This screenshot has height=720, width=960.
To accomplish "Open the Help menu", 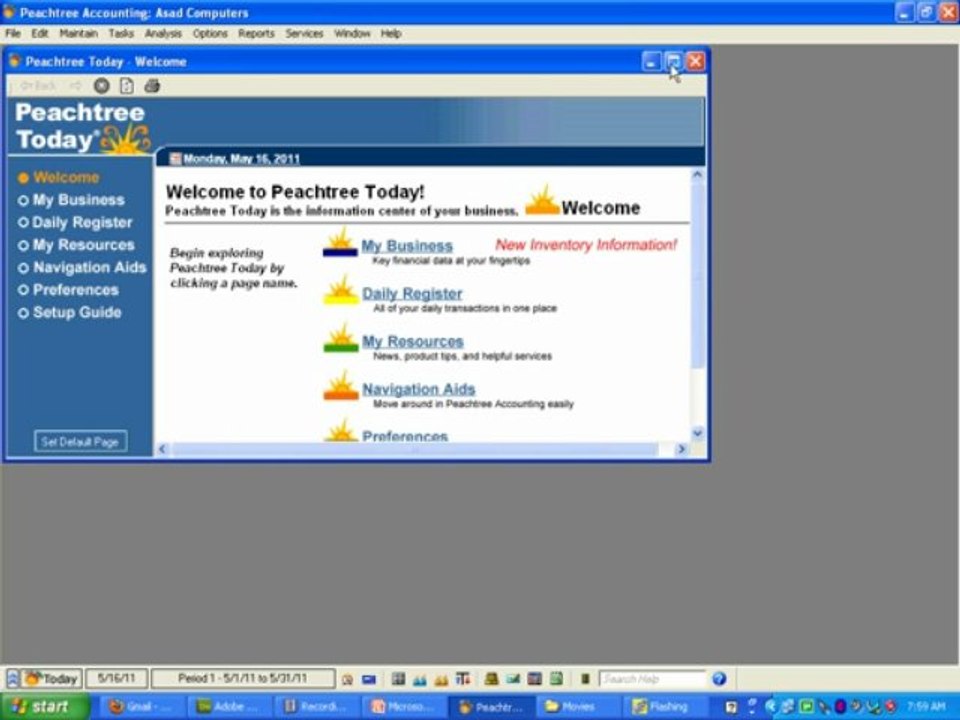I will (391, 34).
